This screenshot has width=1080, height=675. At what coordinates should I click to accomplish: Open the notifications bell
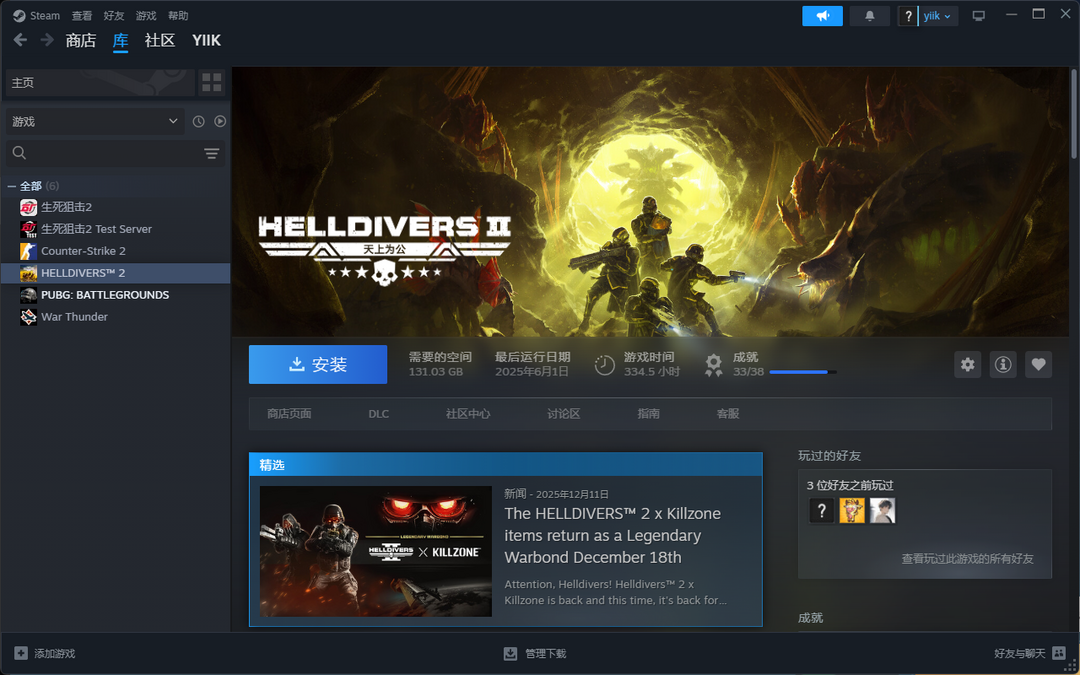[x=869, y=16]
